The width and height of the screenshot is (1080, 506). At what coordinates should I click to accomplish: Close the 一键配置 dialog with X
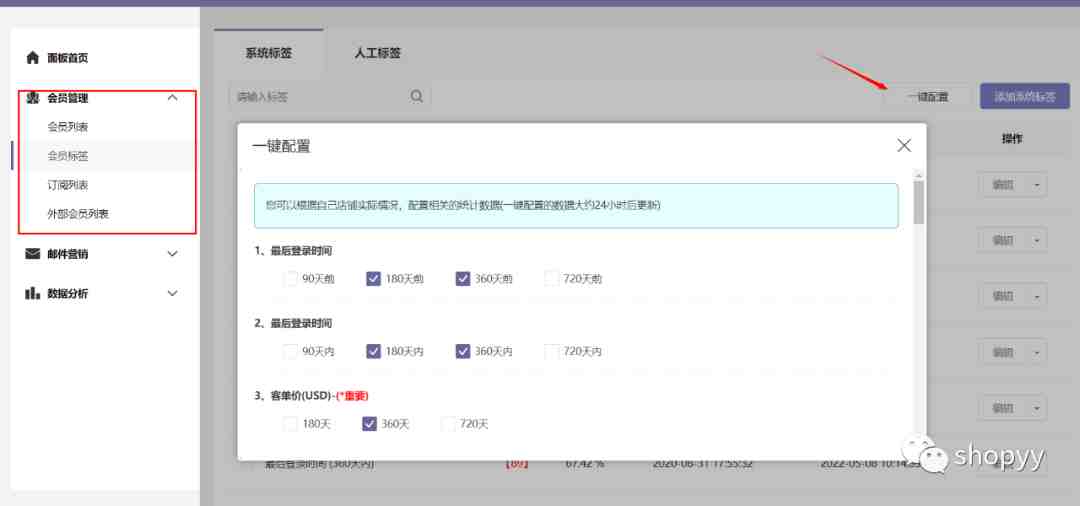coord(904,146)
